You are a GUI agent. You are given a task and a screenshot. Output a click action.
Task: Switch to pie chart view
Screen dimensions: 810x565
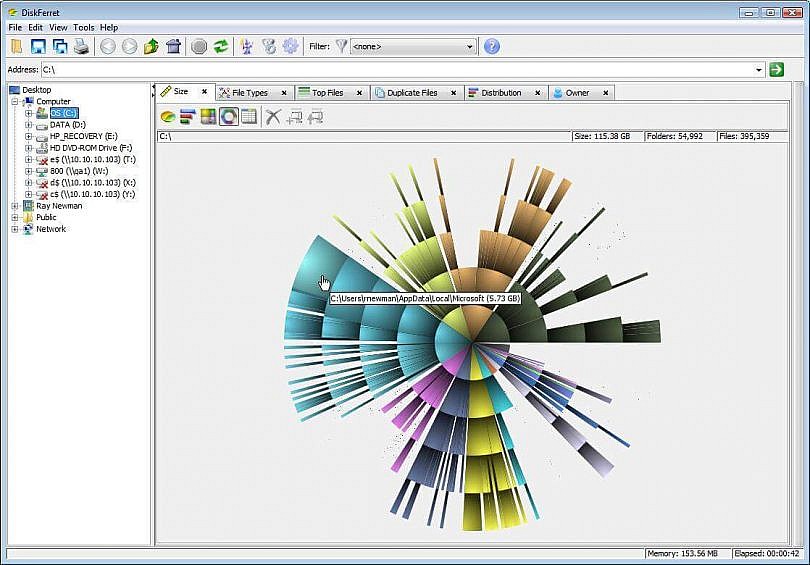167,117
